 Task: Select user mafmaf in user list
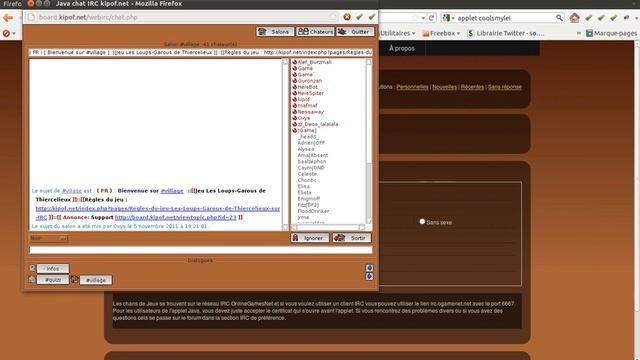(307, 105)
